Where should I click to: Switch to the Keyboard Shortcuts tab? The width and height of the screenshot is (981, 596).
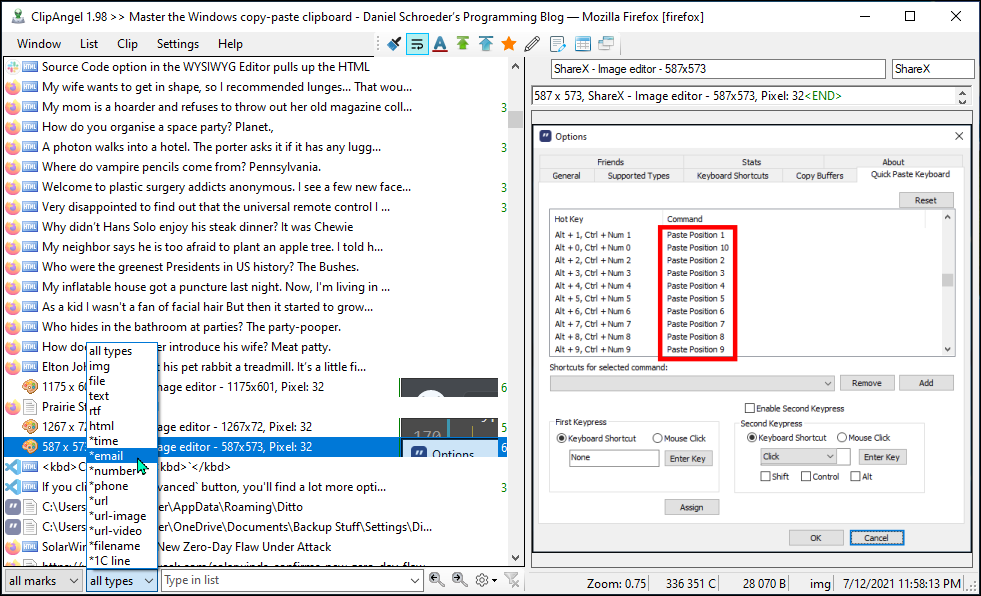(733, 176)
